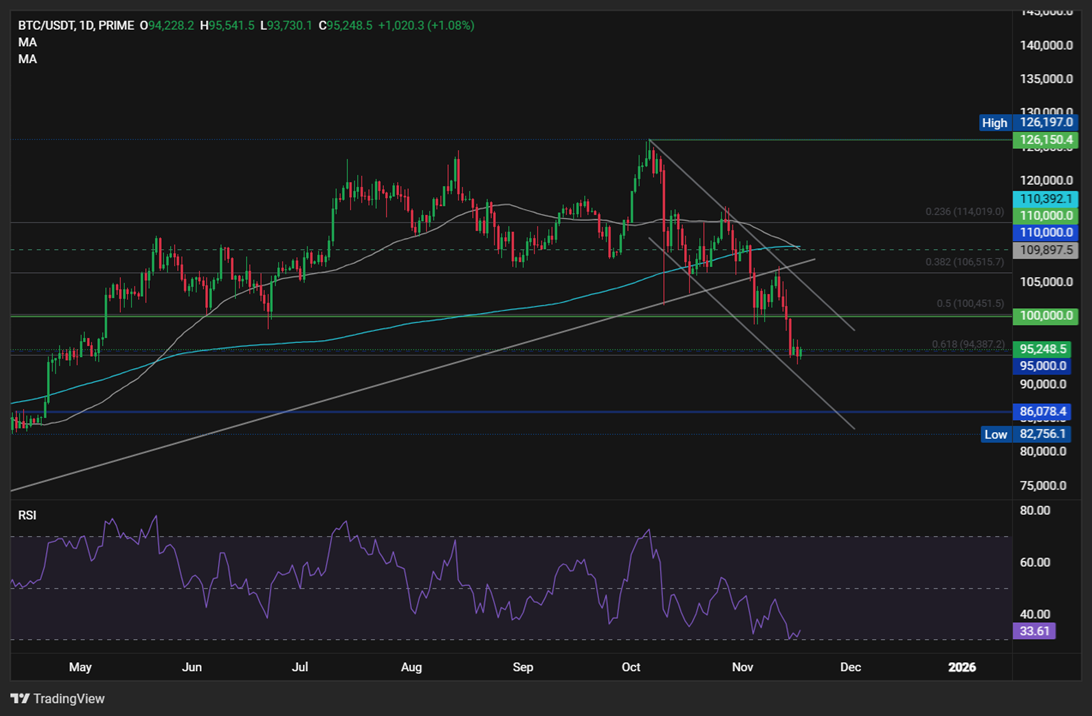Viewport: 1092px width, 716px height.
Task: Click Oct on the time axis
Action: tap(631, 667)
